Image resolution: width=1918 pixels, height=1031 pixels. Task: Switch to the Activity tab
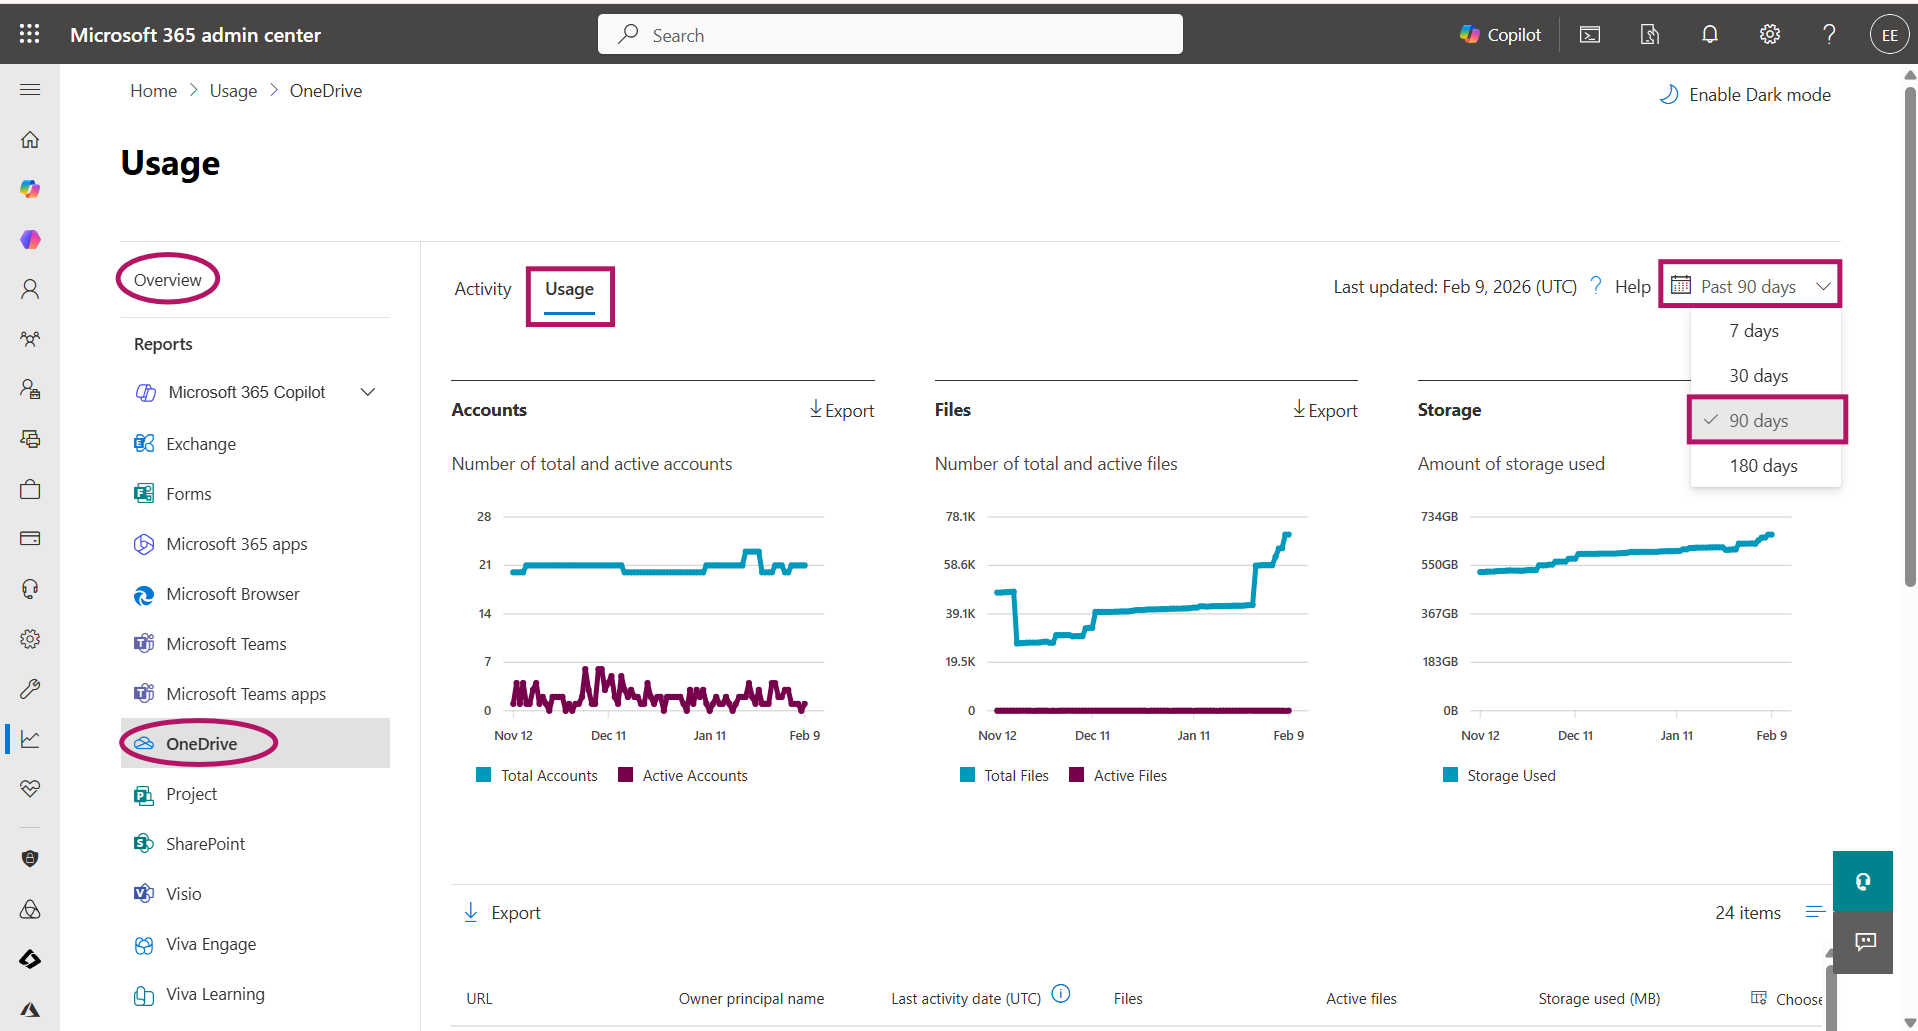482,289
